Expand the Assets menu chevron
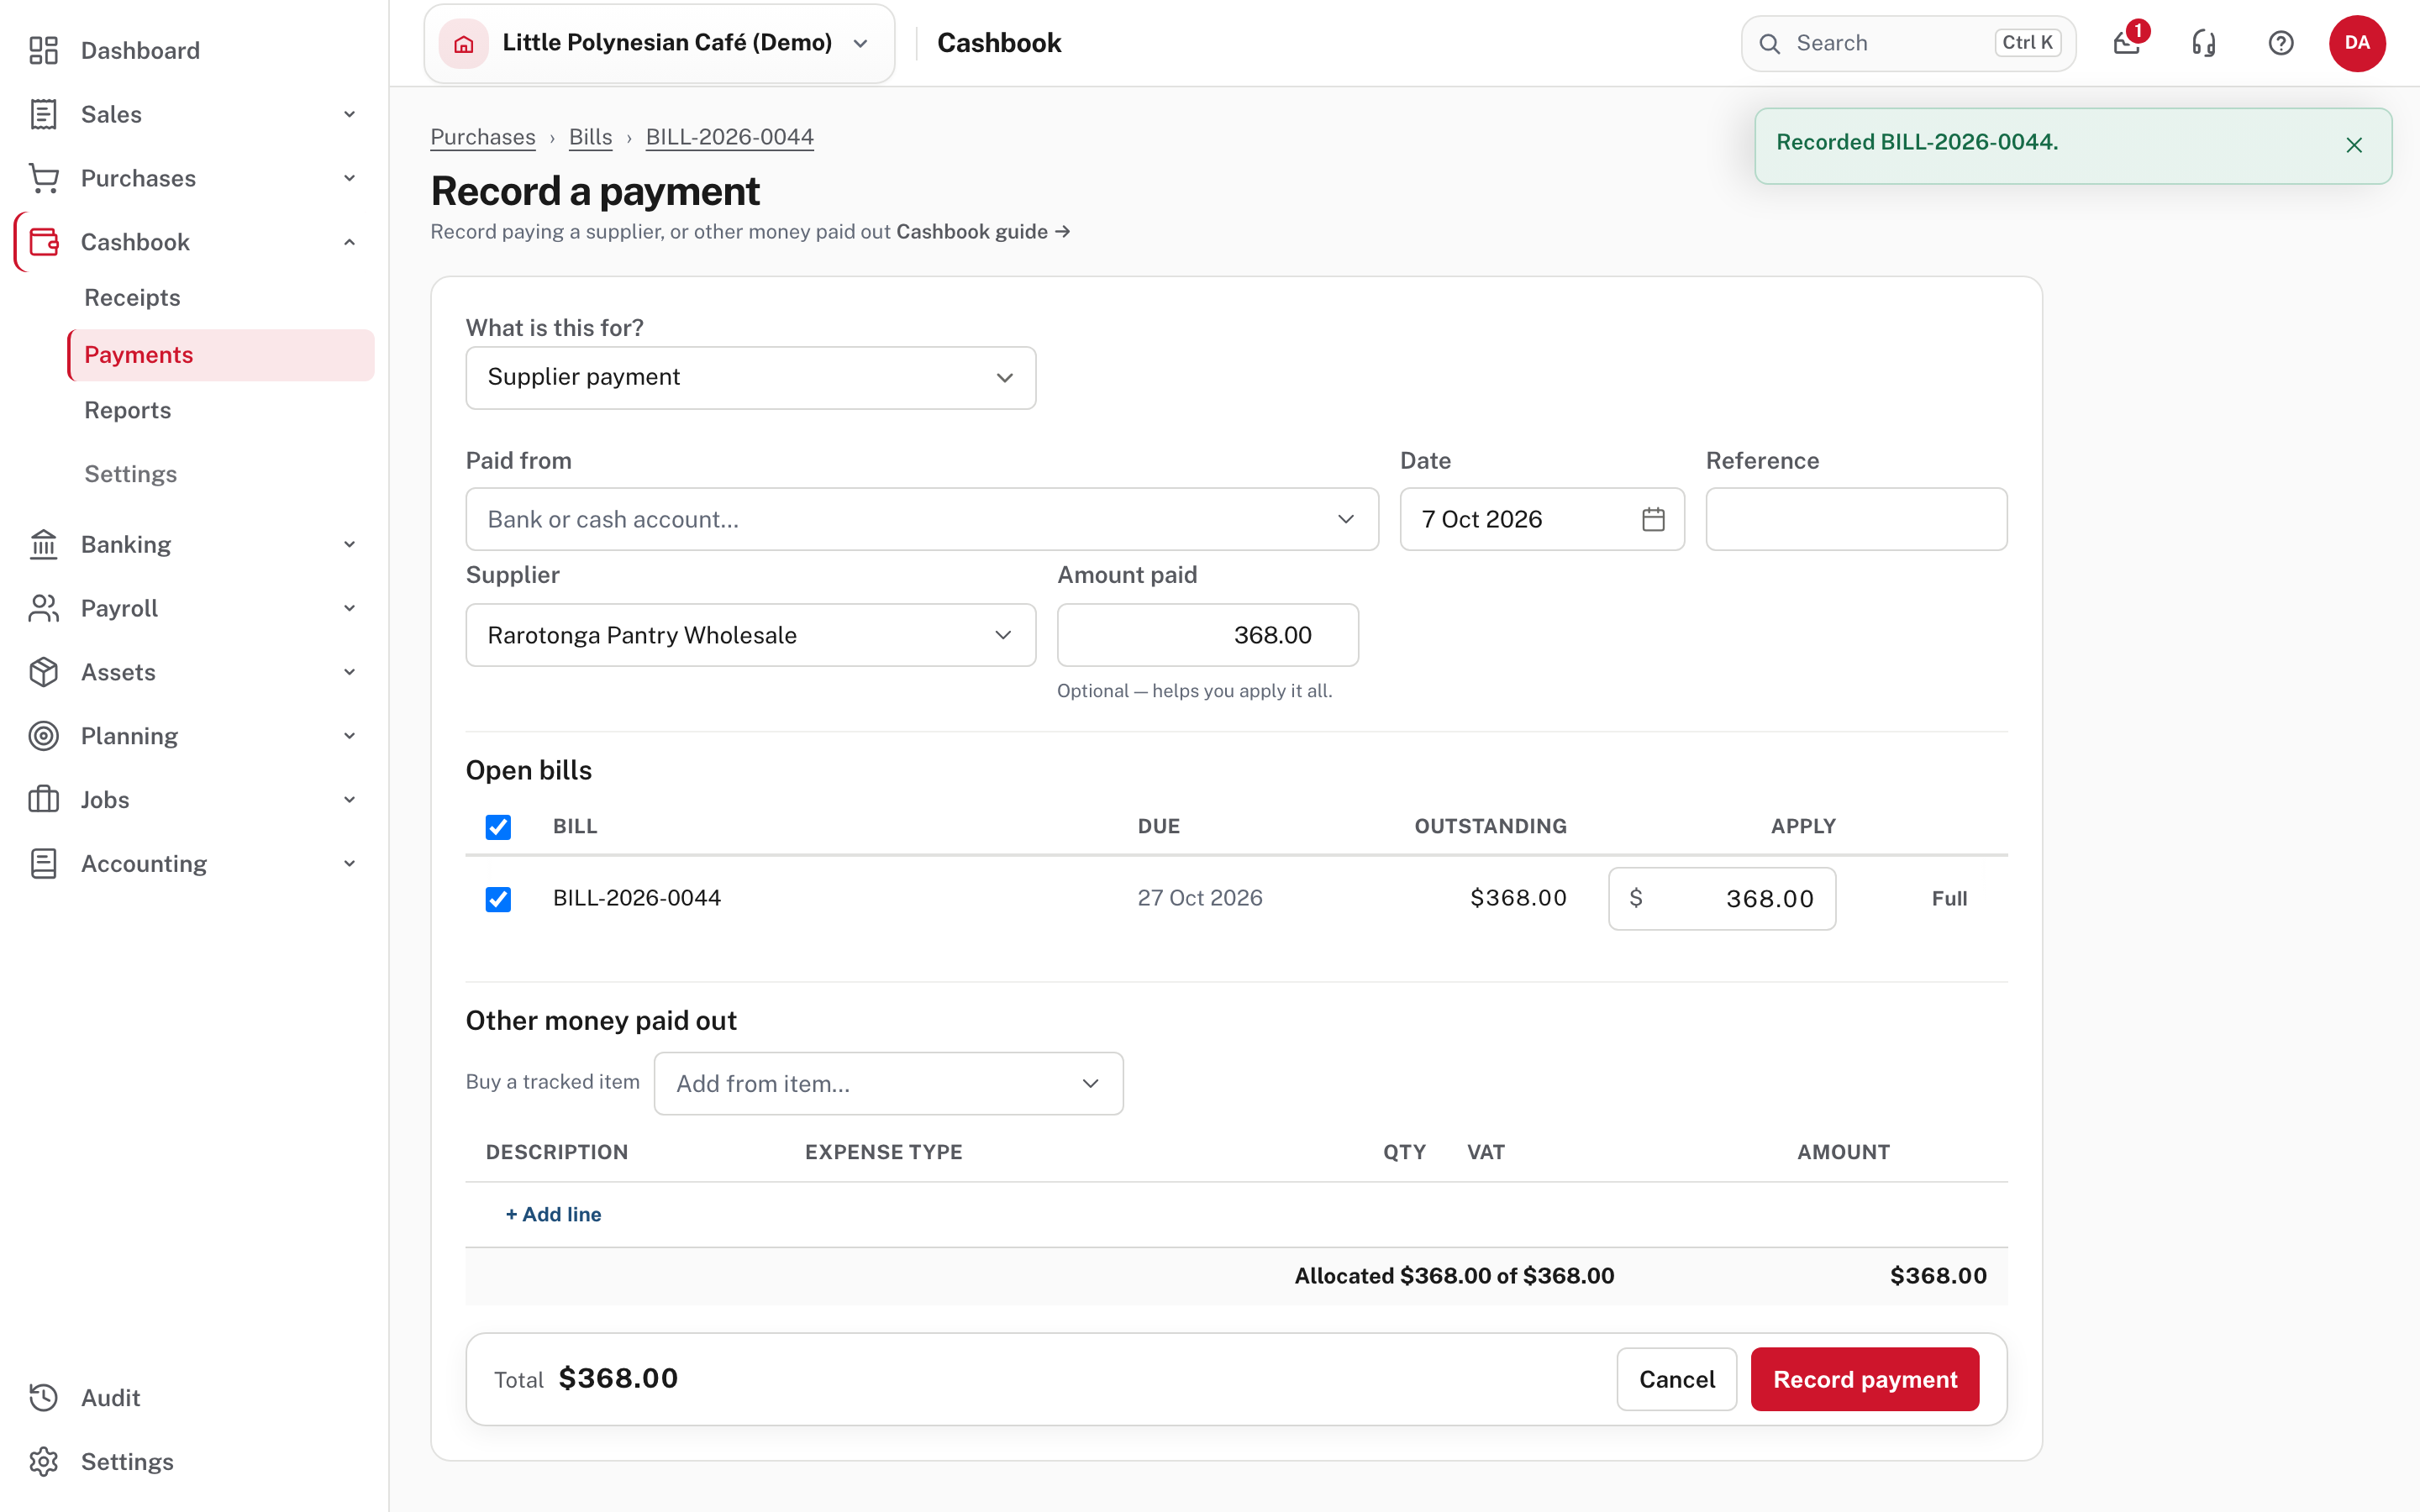2420x1512 pixels. pyautogui.click(x=349, y=672)
